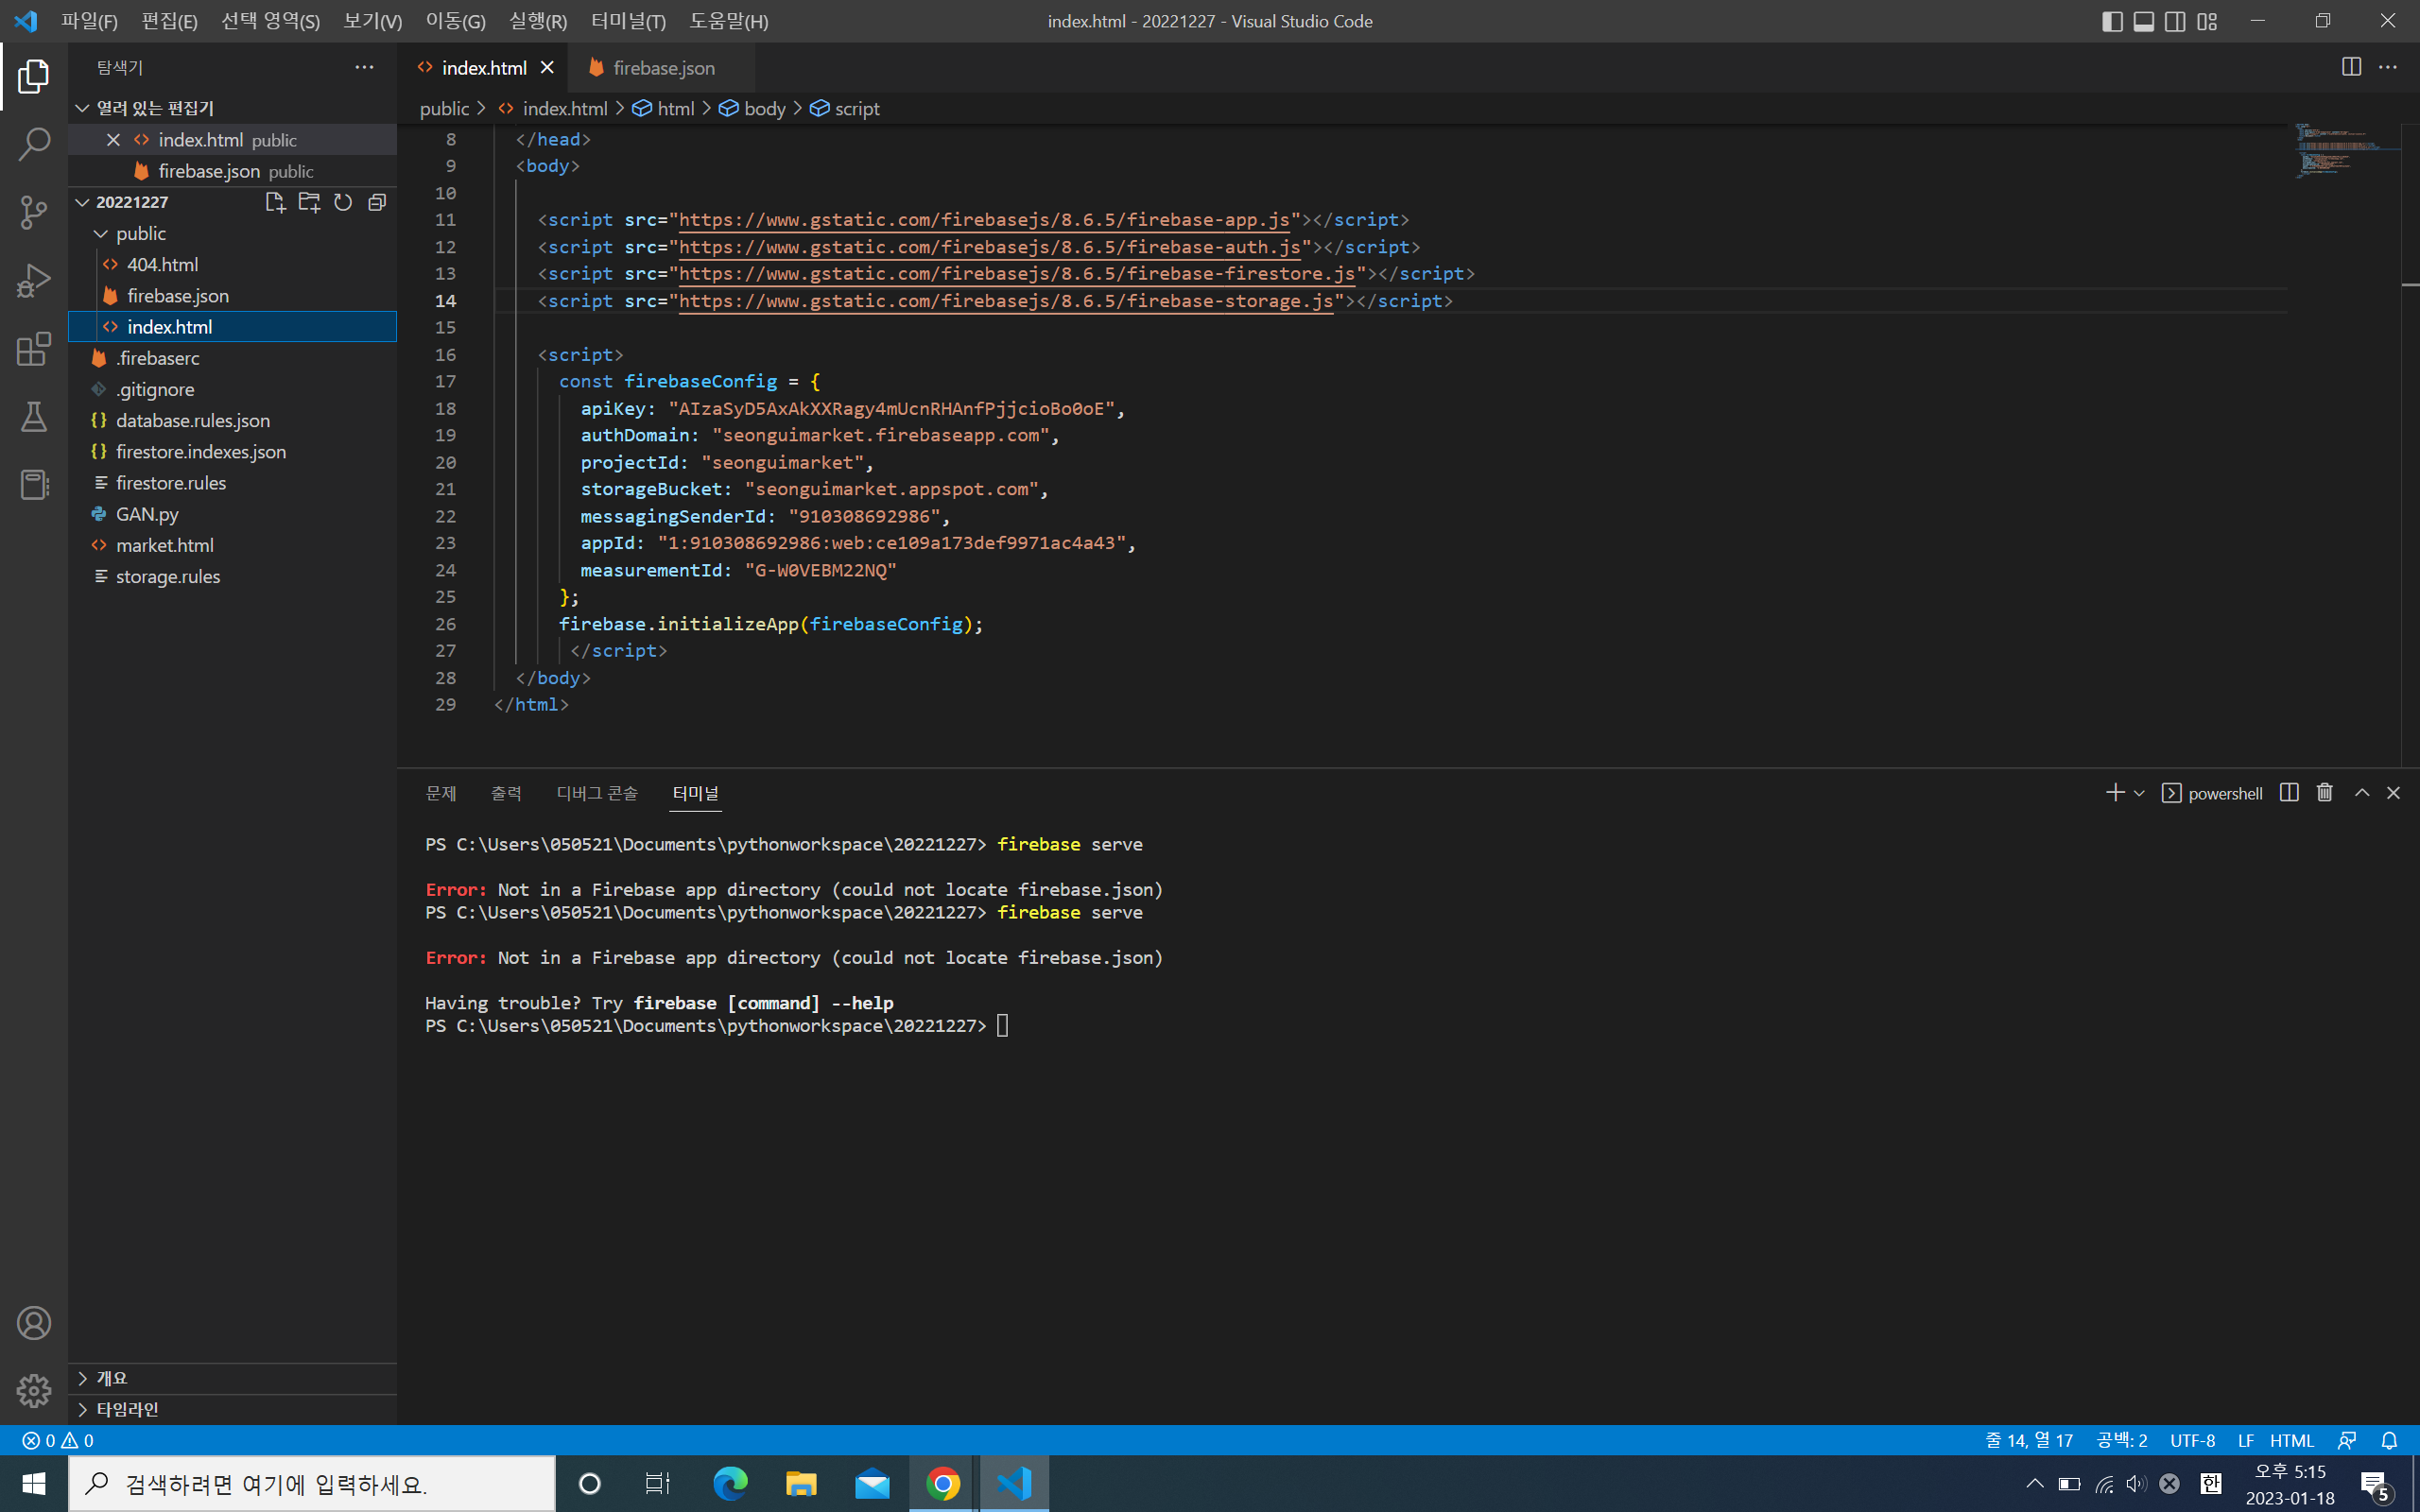This screenshot has height=1512, width=2420.
Task: Click the firebase-app.js script URL link
Action: [x=984, y=220]
